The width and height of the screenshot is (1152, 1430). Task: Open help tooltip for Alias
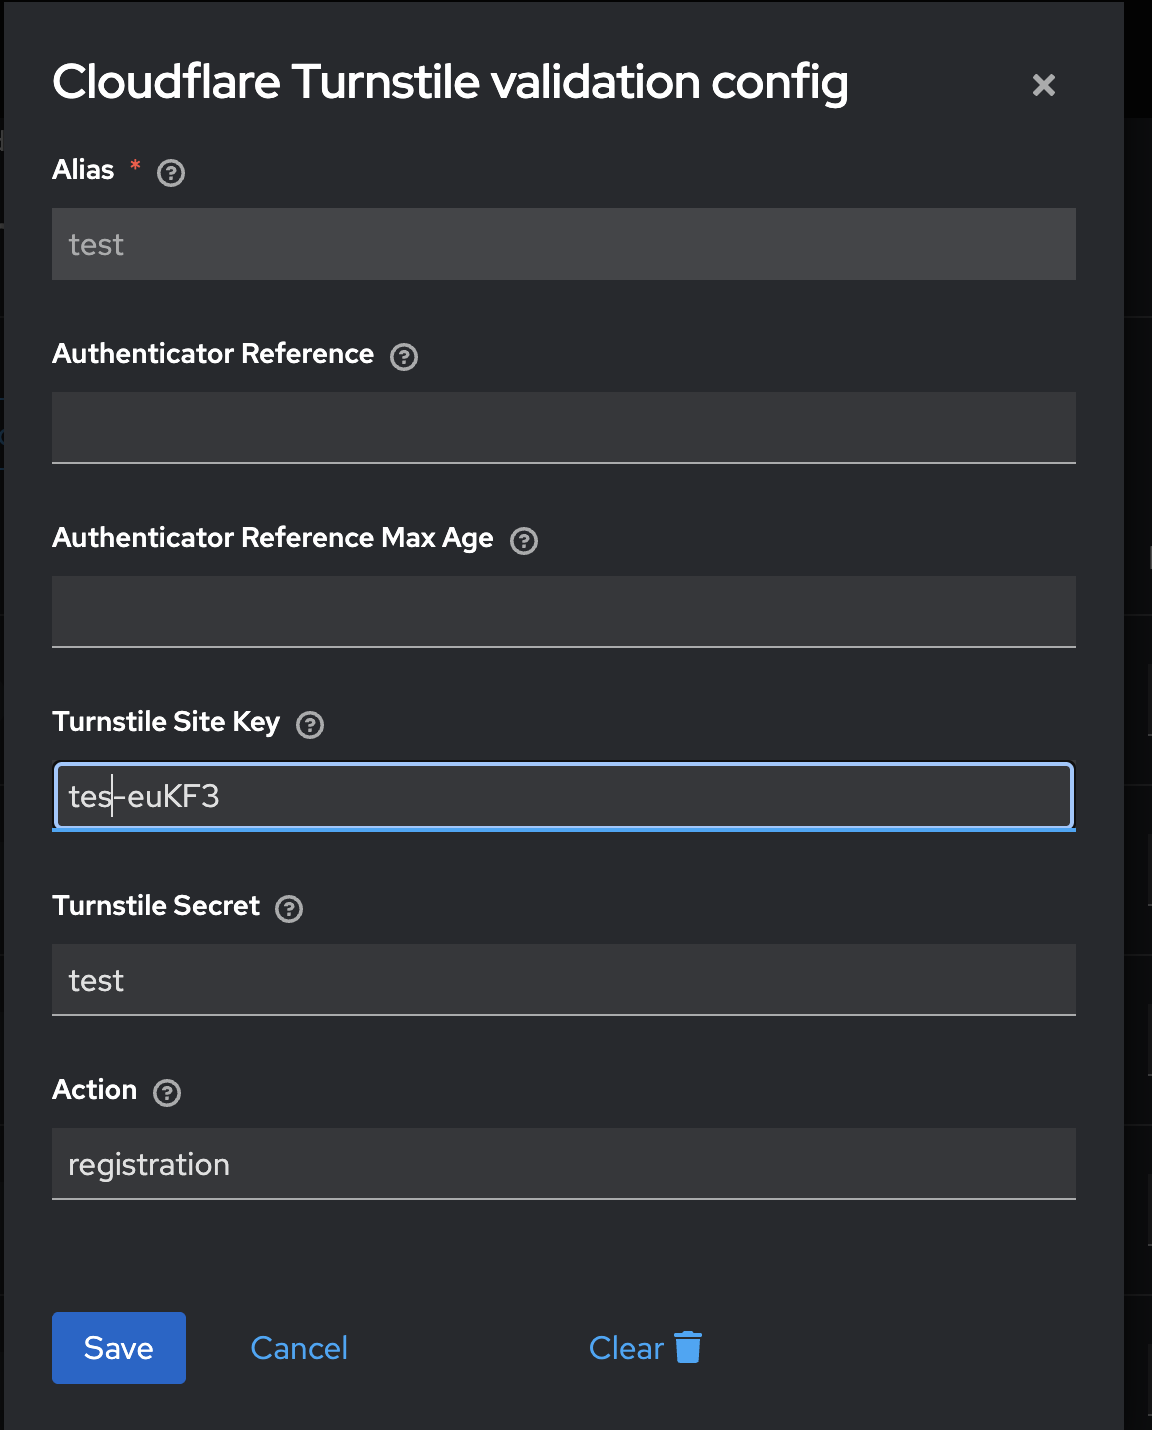click(171, 173)
